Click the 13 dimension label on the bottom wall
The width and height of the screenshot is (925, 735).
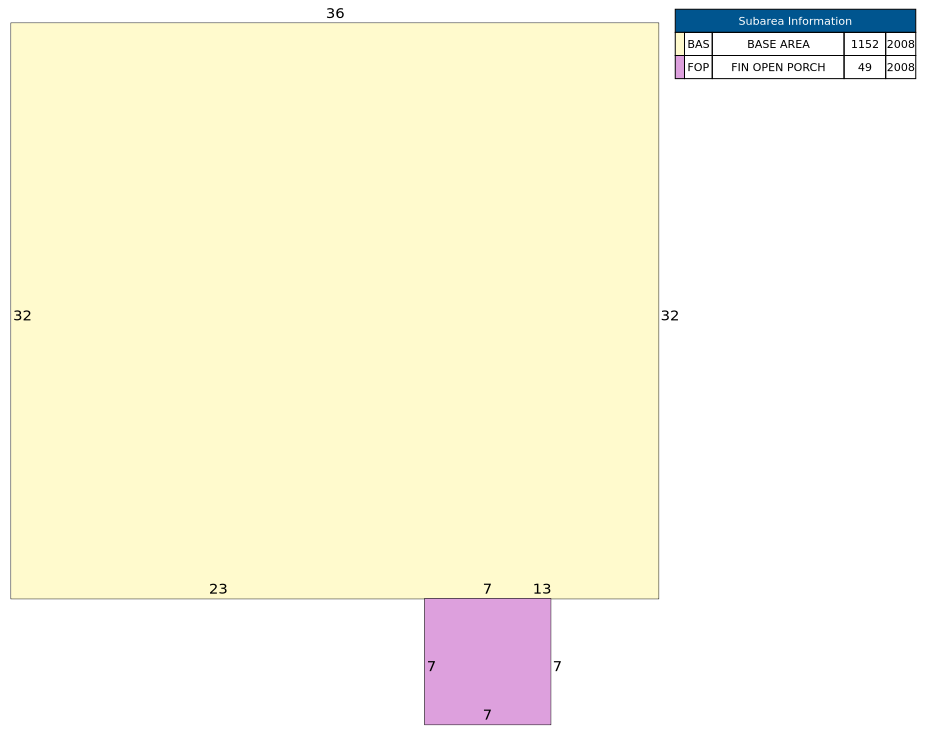tap(542, 589)
